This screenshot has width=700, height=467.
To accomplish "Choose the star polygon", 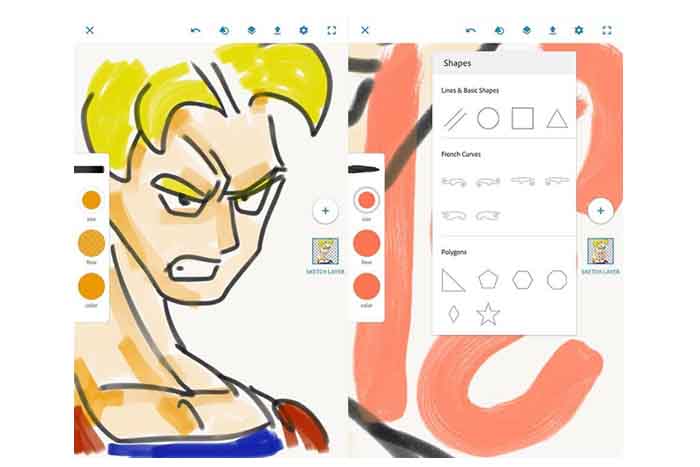I will click(x=488, y=314).
